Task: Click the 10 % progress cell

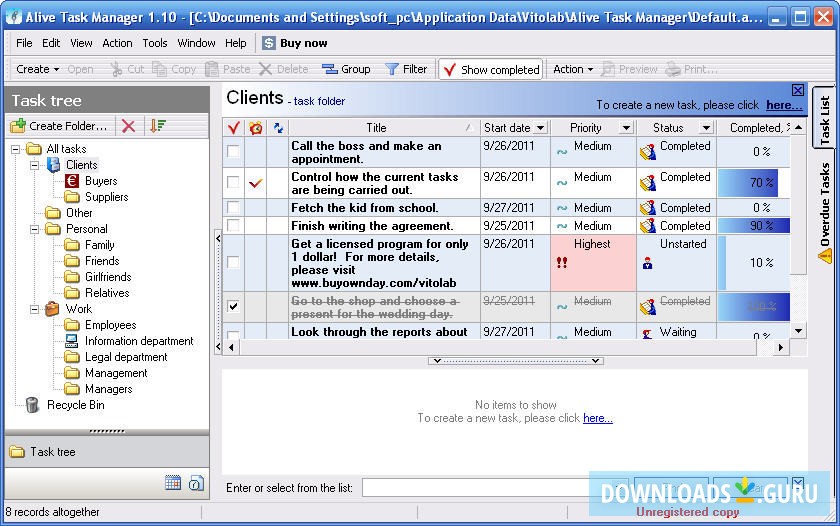Action: 754,262
